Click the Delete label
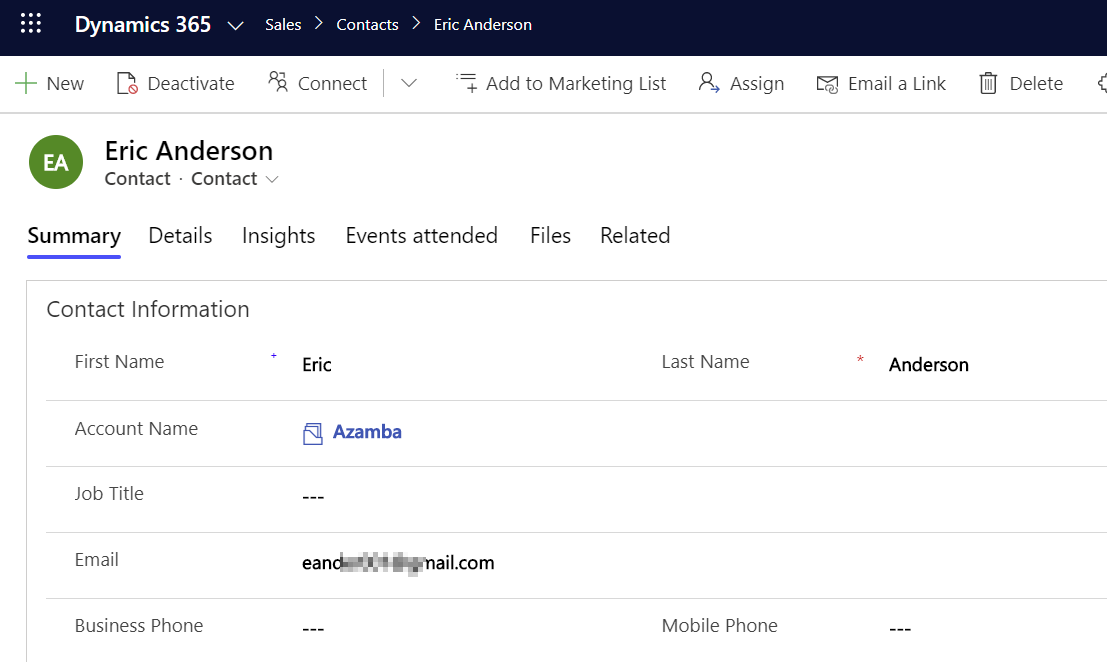 pos(1036,83)
